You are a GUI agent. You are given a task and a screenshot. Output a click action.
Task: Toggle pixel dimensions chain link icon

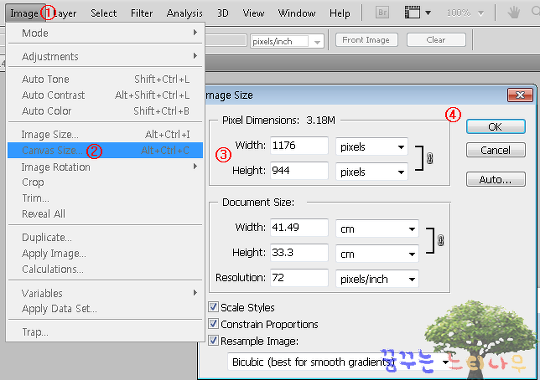tap(430, 158)
